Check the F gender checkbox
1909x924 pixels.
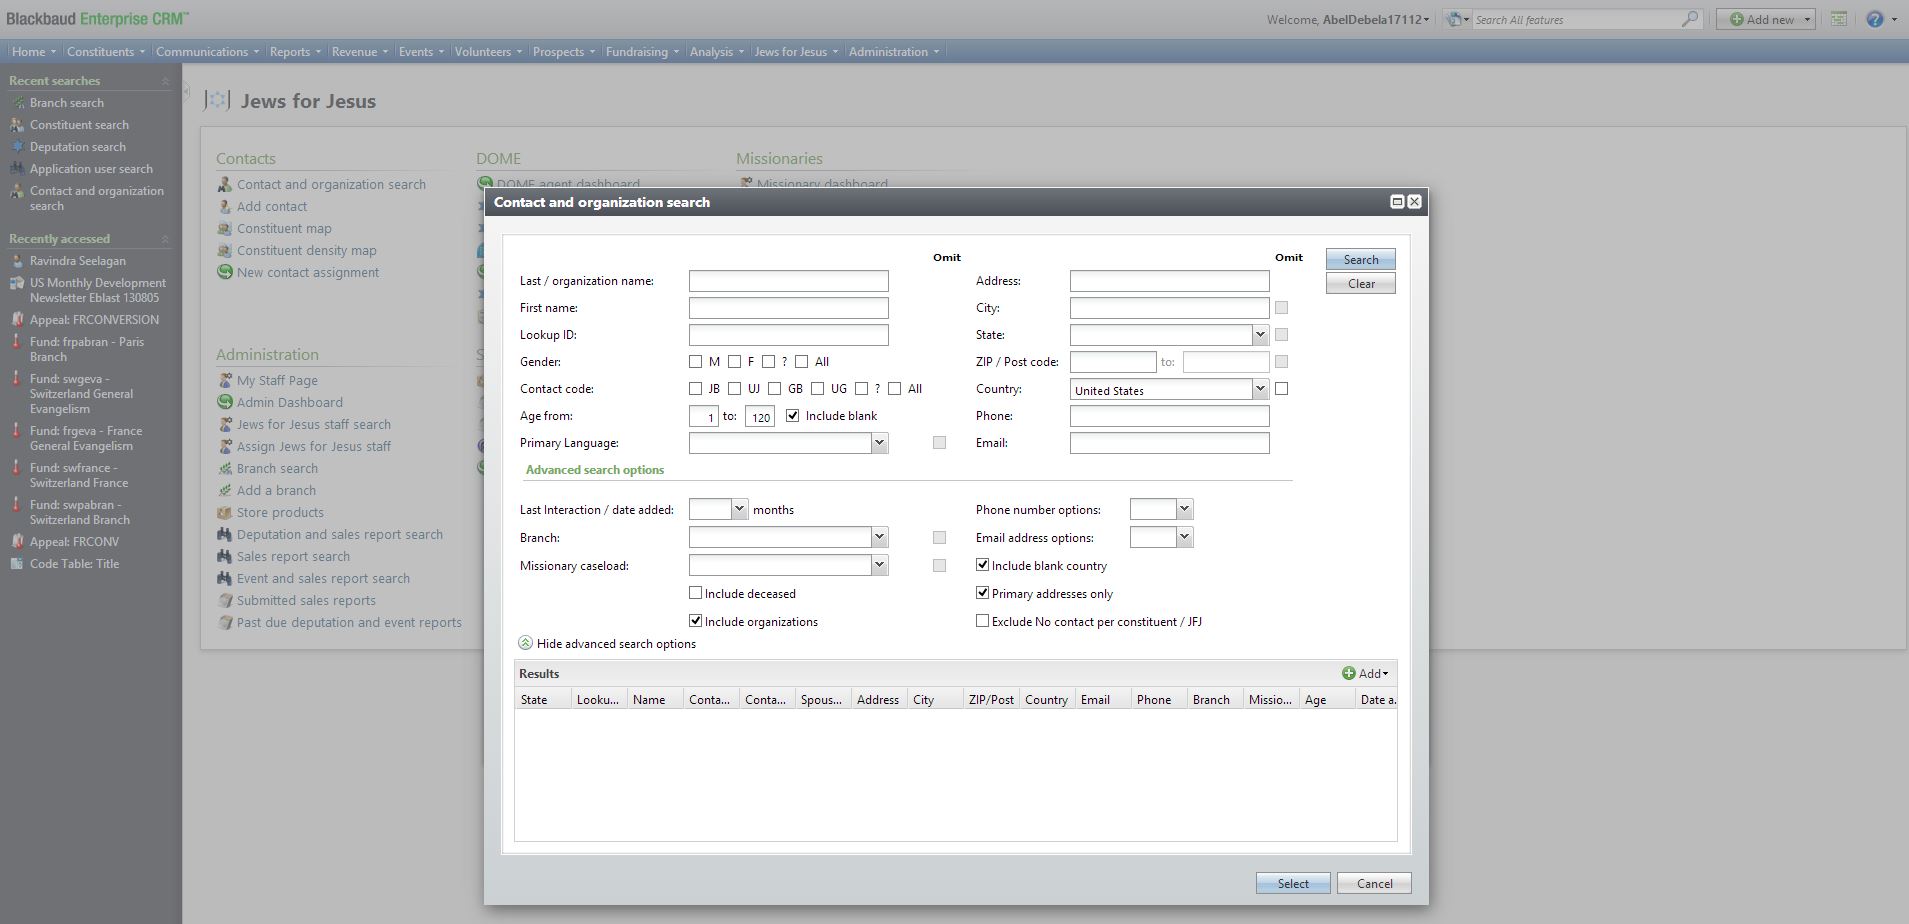click(x=734, y=361)
